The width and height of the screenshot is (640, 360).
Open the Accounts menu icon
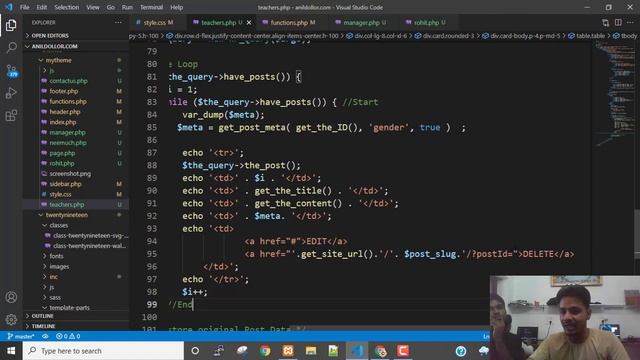coord(11,297)
